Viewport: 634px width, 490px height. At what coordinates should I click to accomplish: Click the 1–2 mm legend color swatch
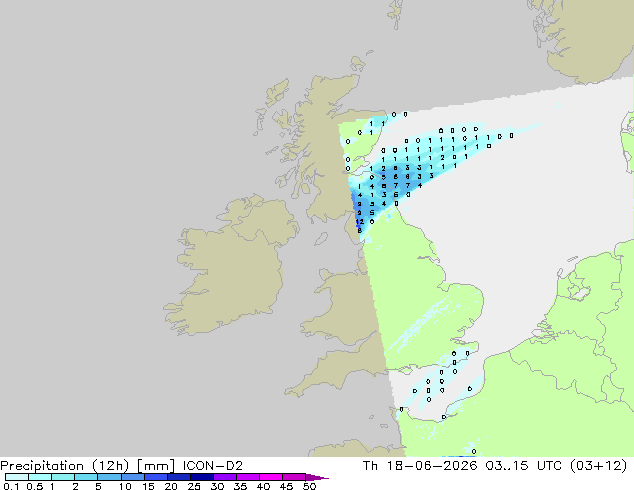[x=63, y=477]
